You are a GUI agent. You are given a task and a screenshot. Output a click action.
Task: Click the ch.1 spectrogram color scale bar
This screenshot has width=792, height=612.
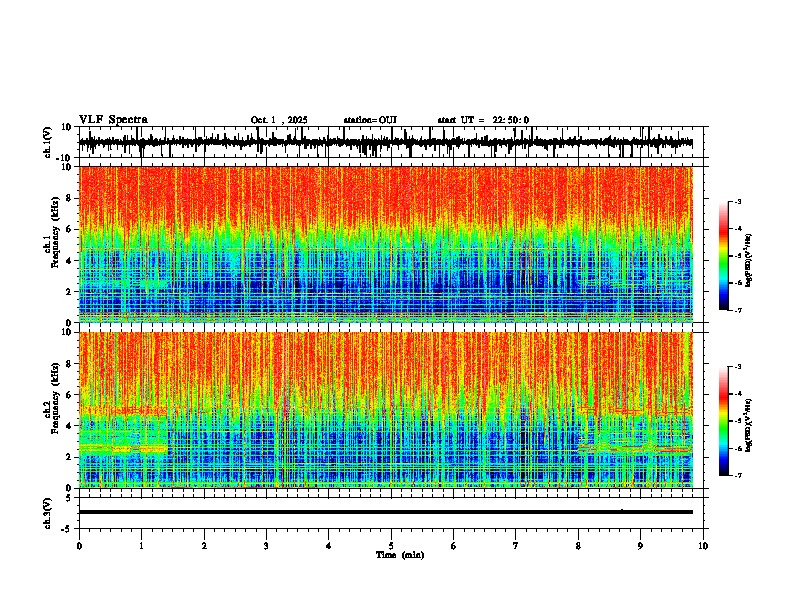tap(724, 256)
